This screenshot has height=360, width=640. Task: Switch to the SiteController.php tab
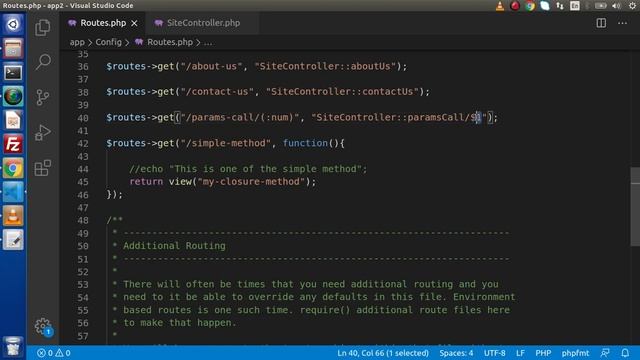pyautogui.click(x=203, y=23)
